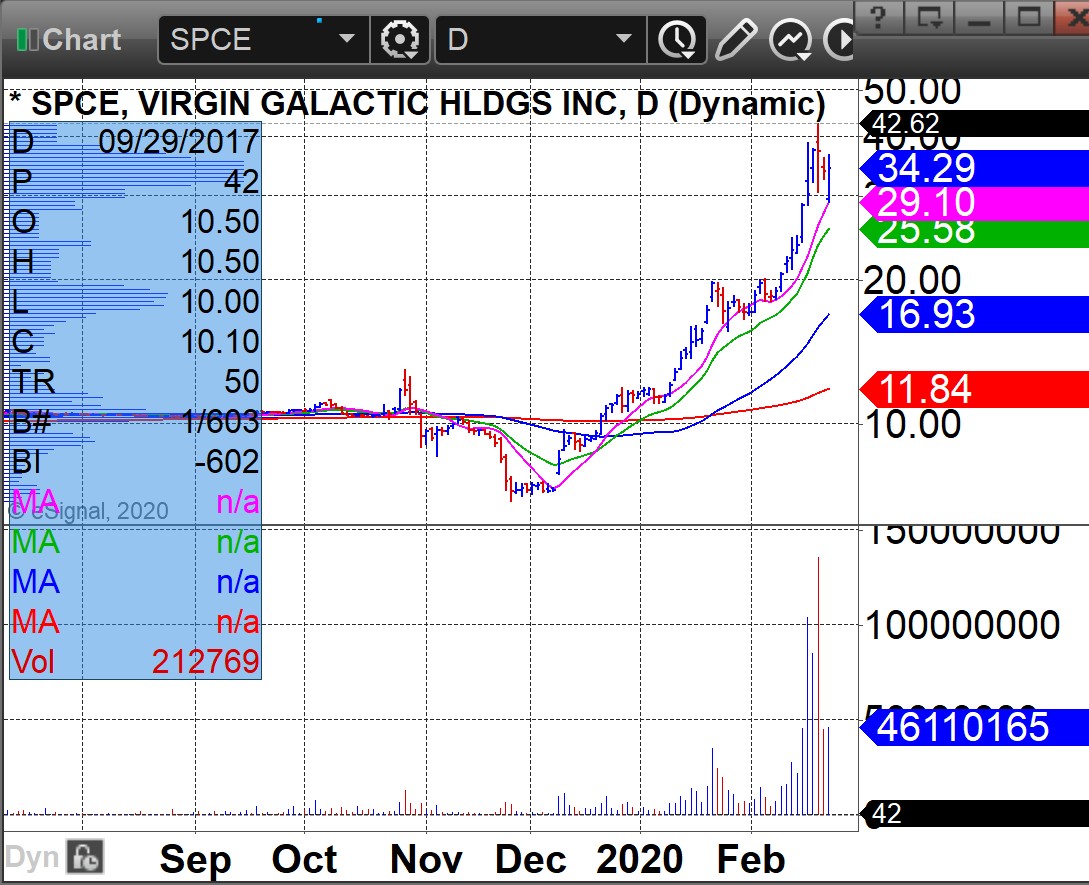Click the 20.00 price axis label
1089x885 pixels.
click(x=912, y=280)
